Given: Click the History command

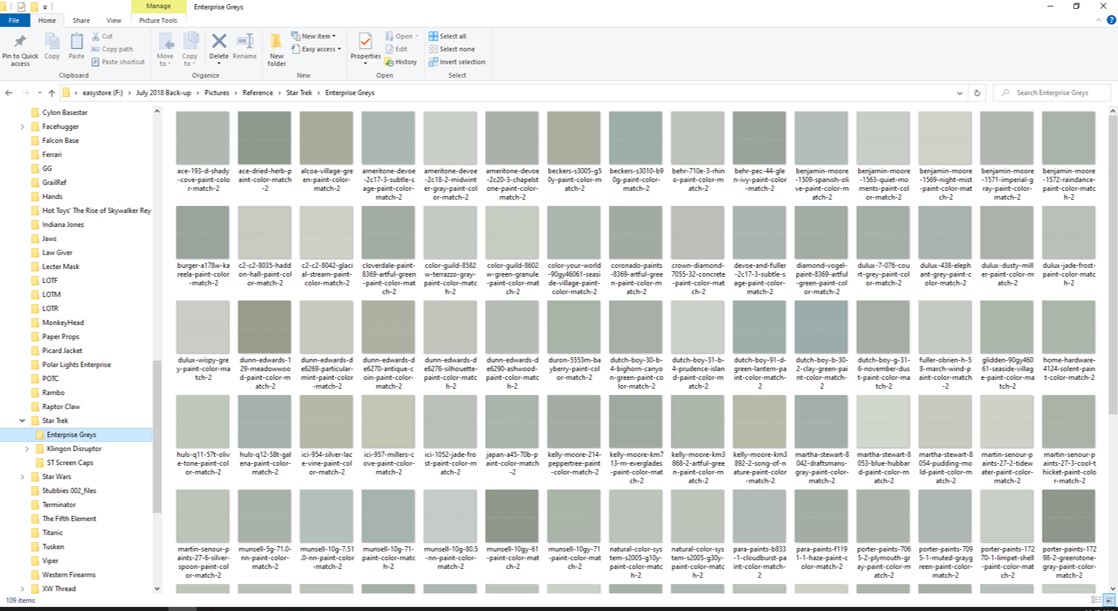Looking at the screenshot, I should [401, 62].
